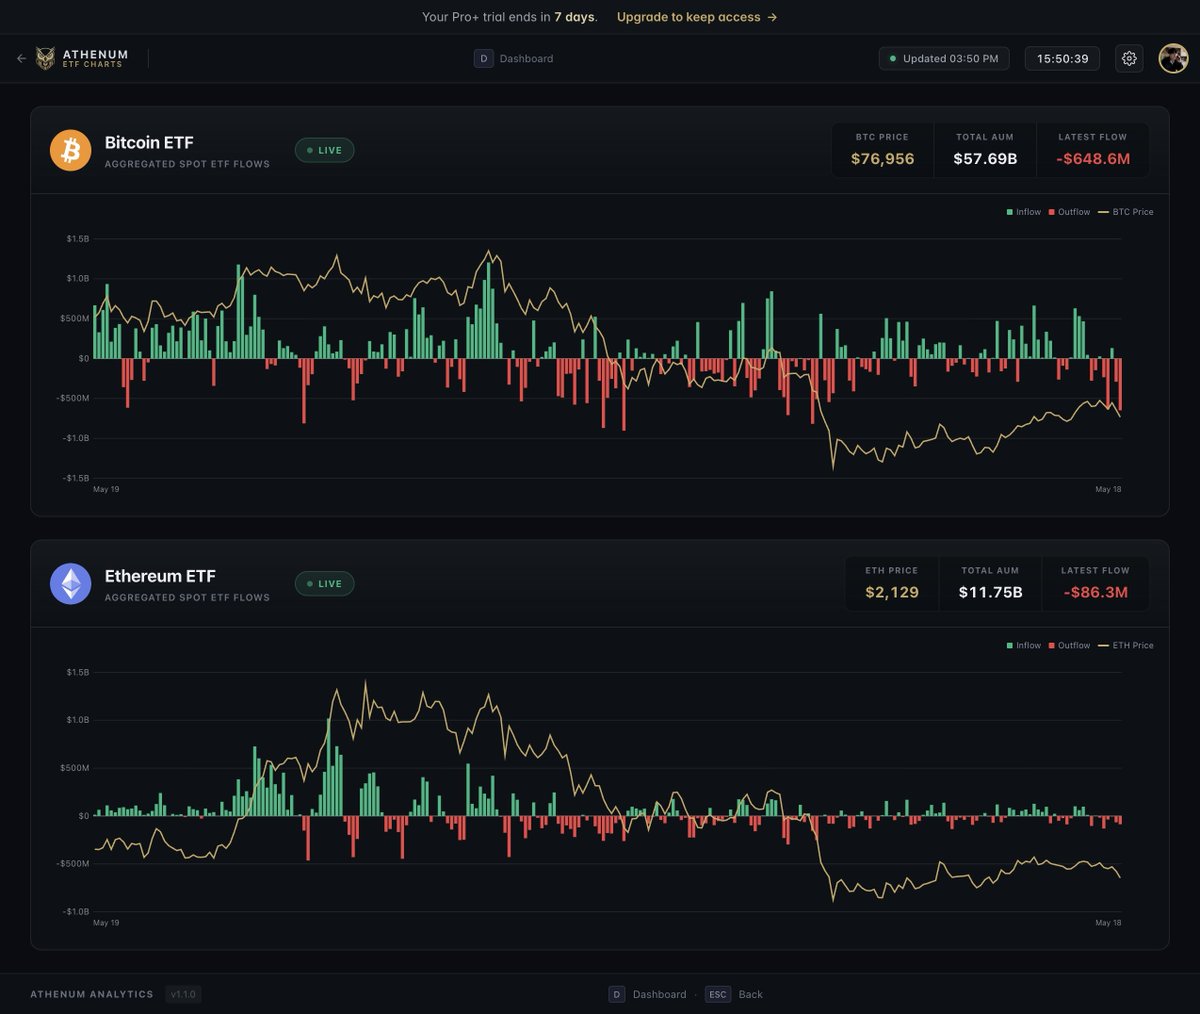Click Back in the footer bar
This screenshot has width=1200, height=1014.
tap(750, 994)
